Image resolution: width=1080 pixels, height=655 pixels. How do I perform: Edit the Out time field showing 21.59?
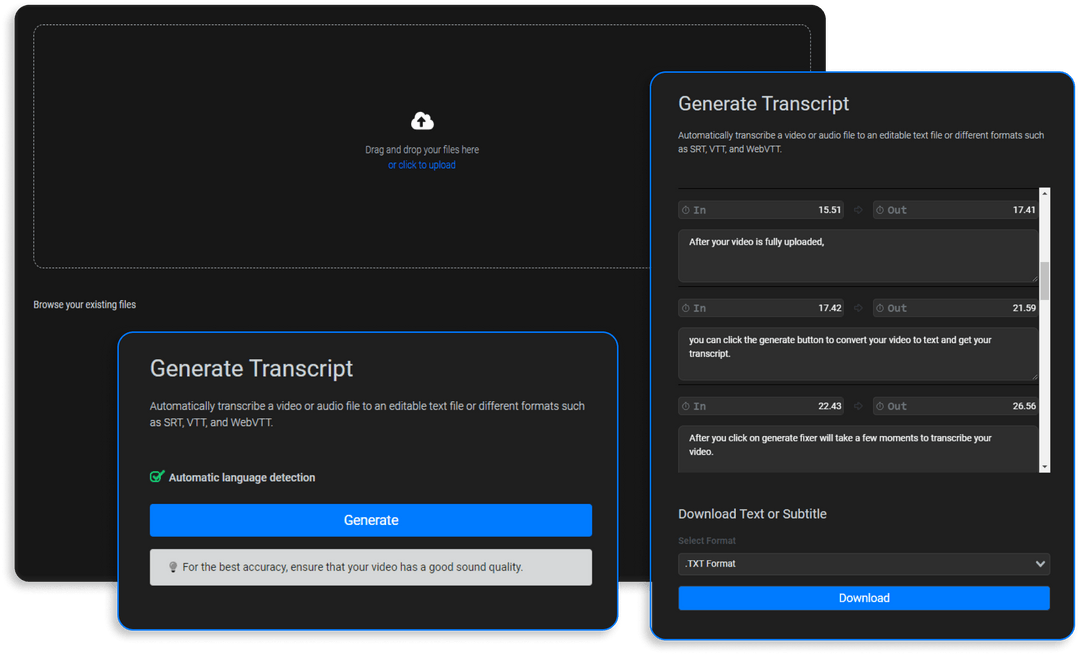point(955,308)
